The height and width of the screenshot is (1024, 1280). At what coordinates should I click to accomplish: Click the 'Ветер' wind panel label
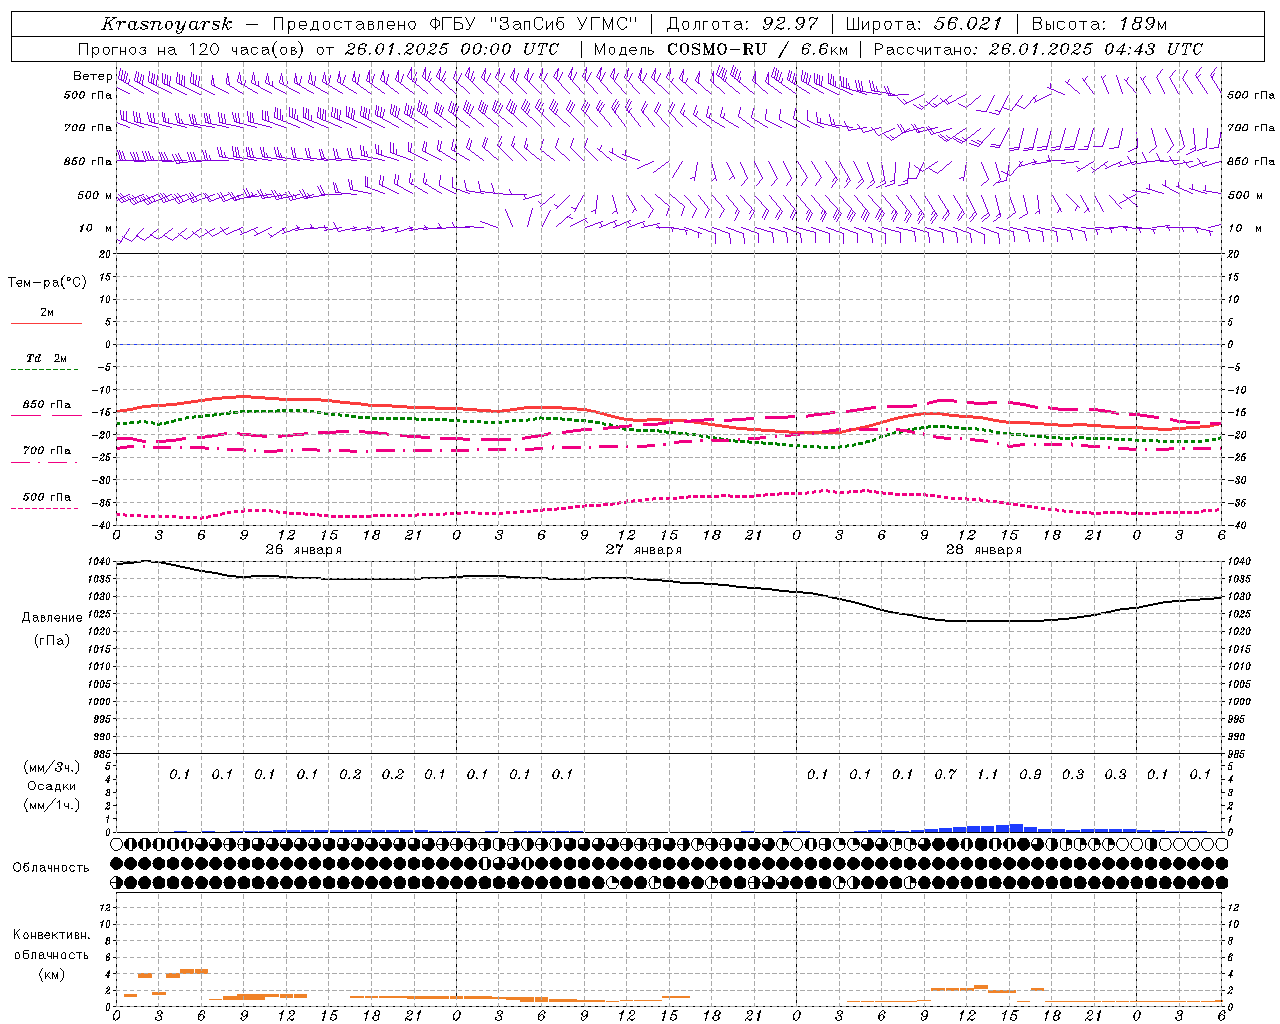point(93,76)
